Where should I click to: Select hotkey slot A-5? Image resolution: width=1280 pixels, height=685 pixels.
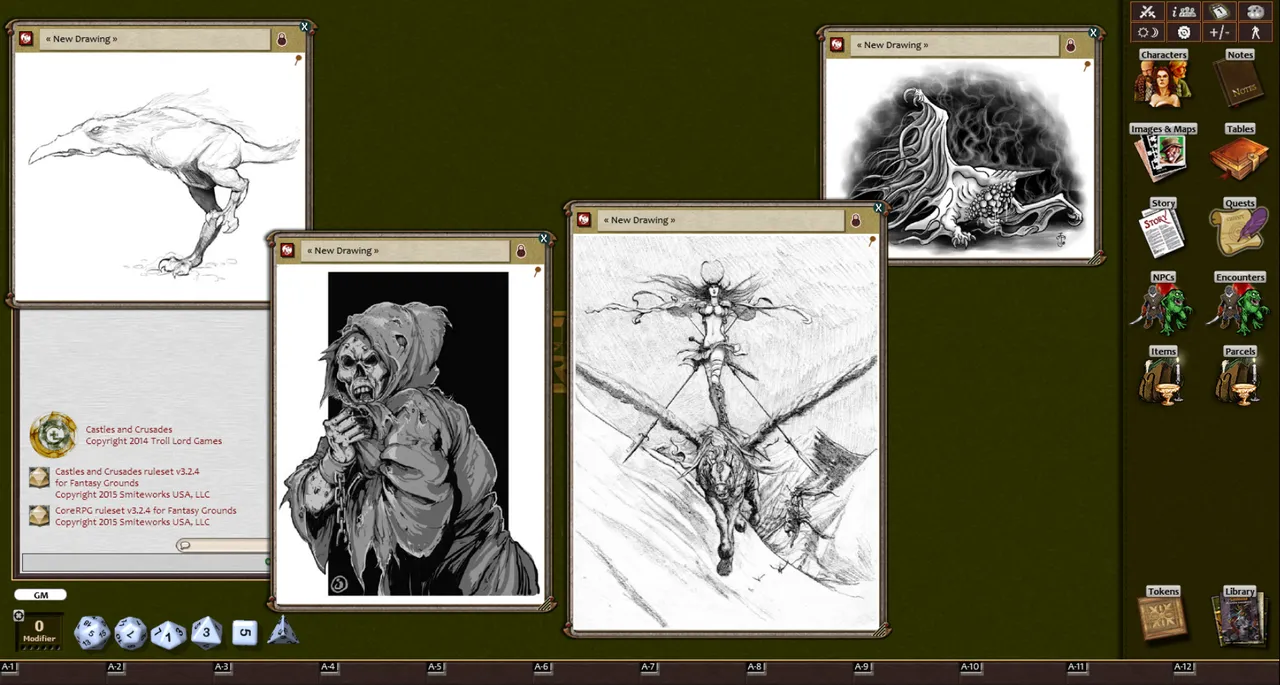(x=435, y=667)
